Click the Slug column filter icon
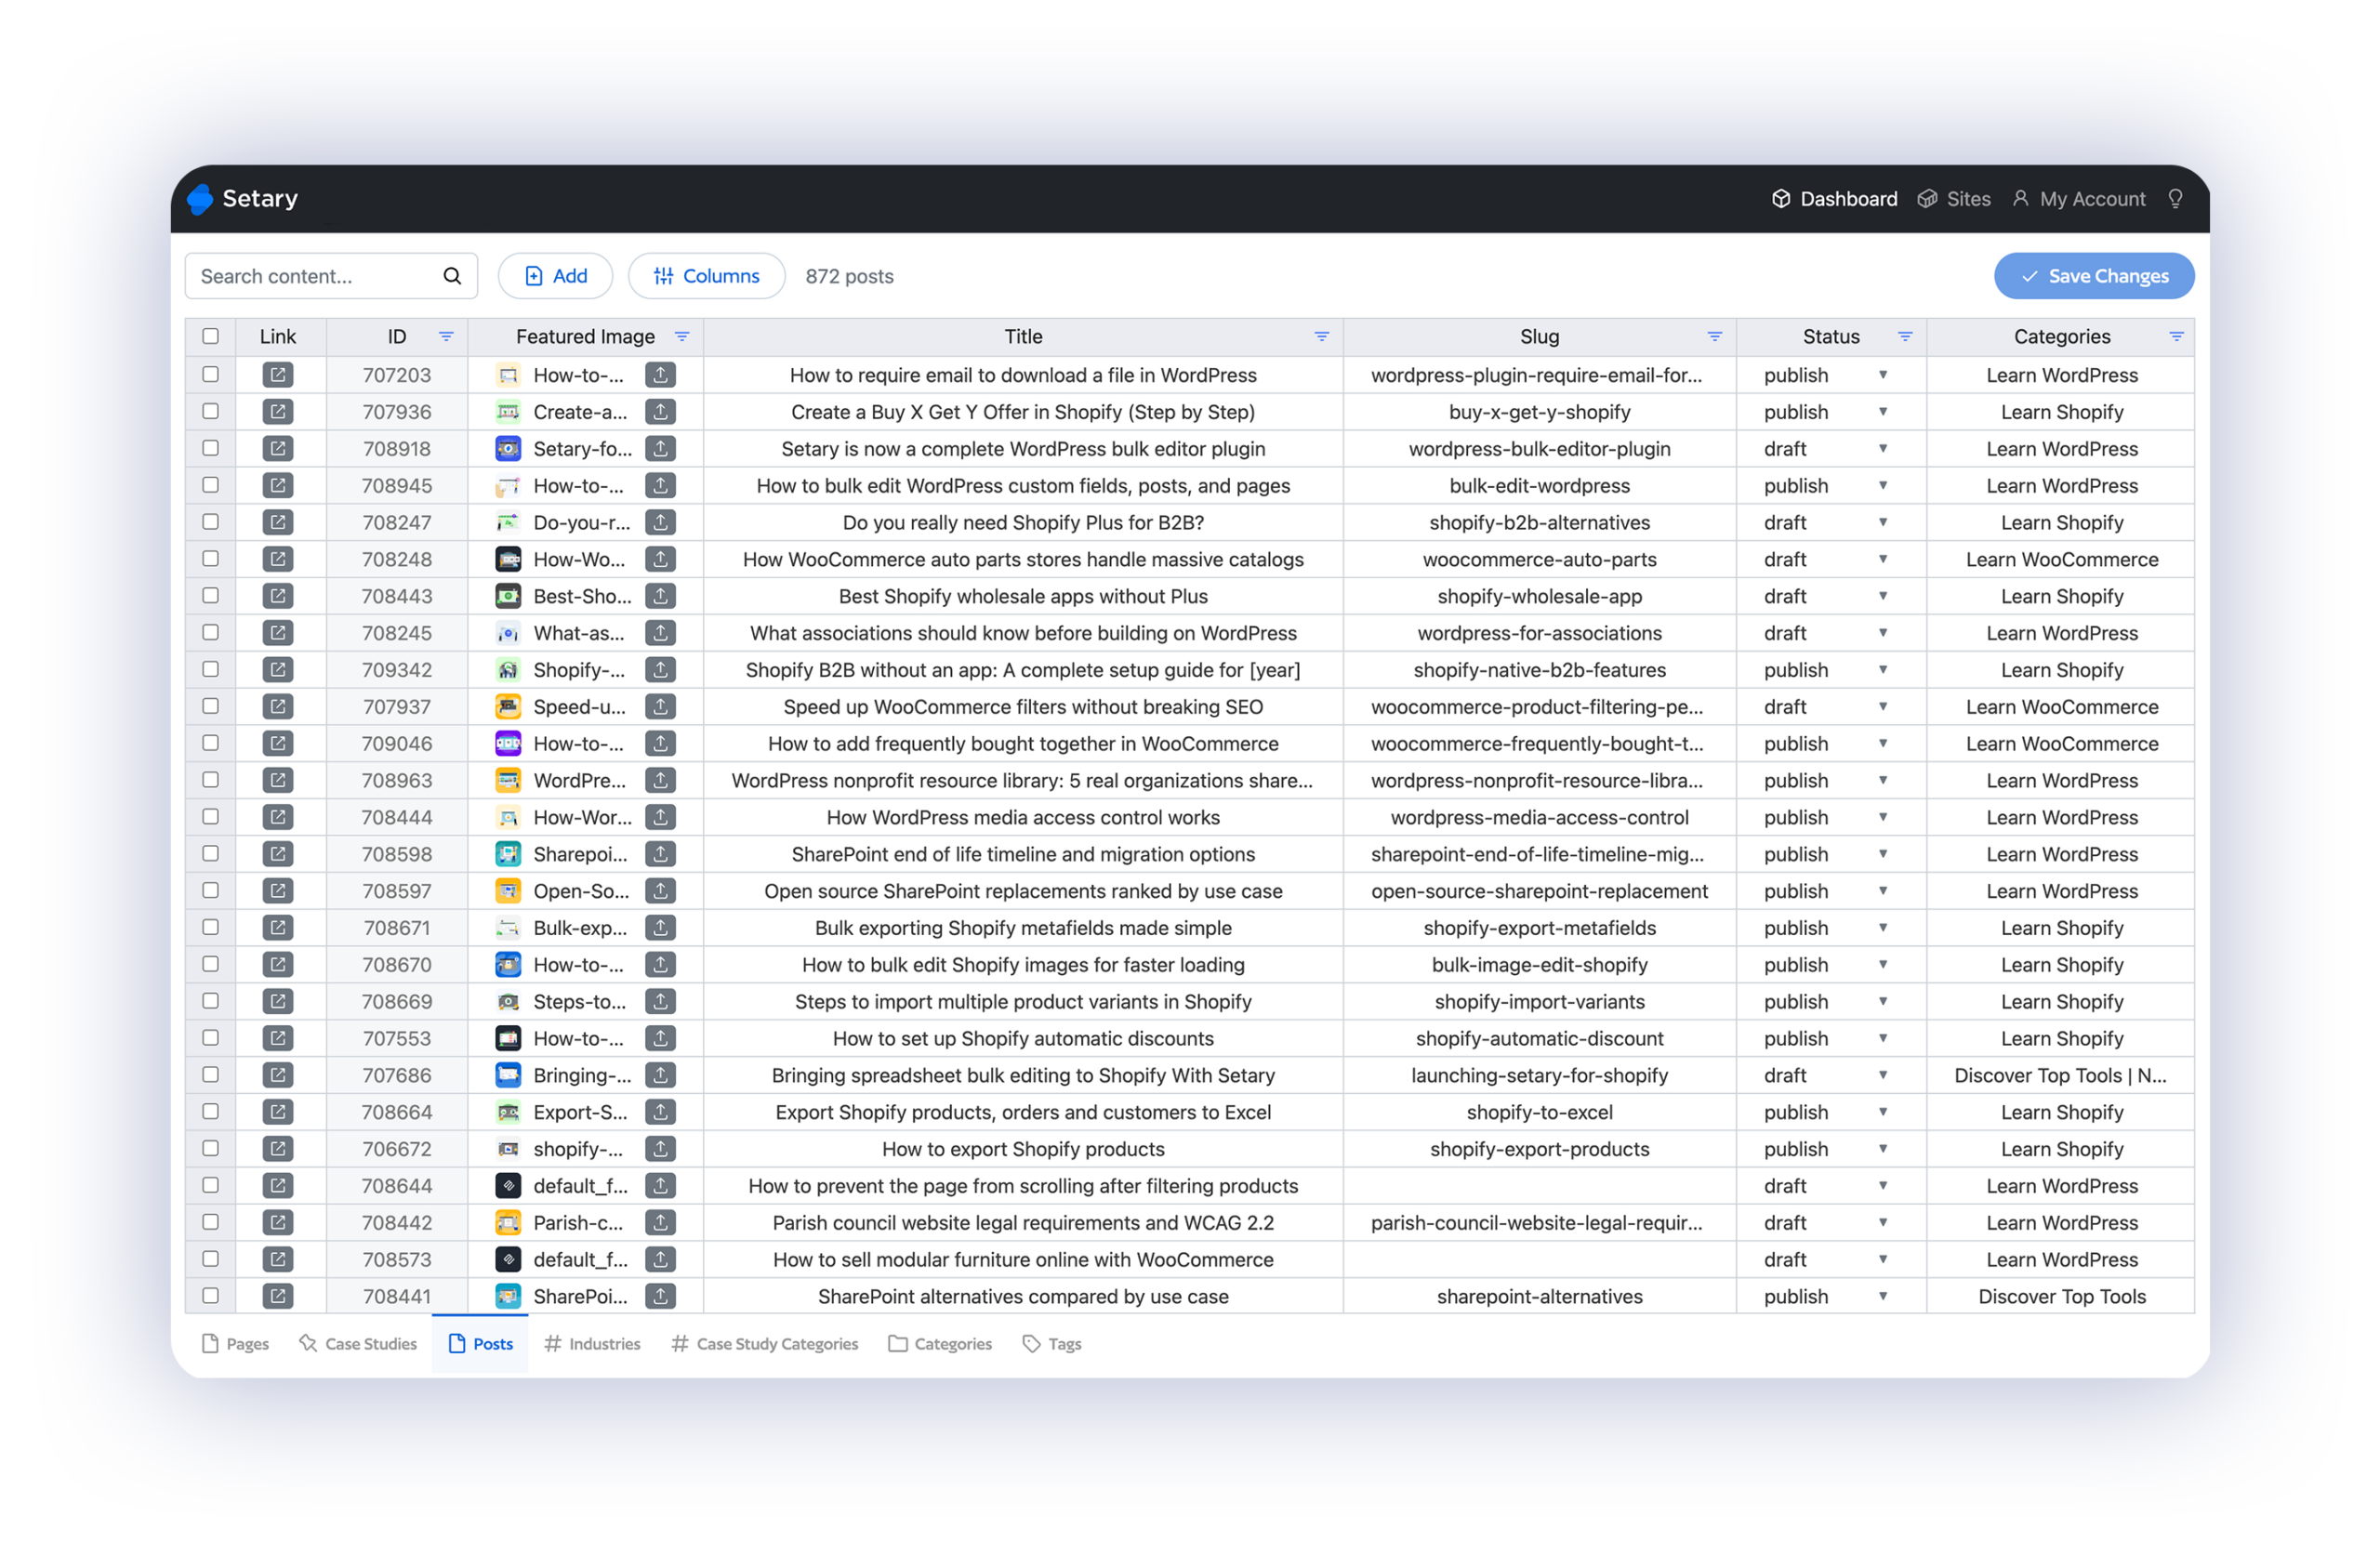The height and width of the screenshot is (1542, 2380). (1715, 337)
